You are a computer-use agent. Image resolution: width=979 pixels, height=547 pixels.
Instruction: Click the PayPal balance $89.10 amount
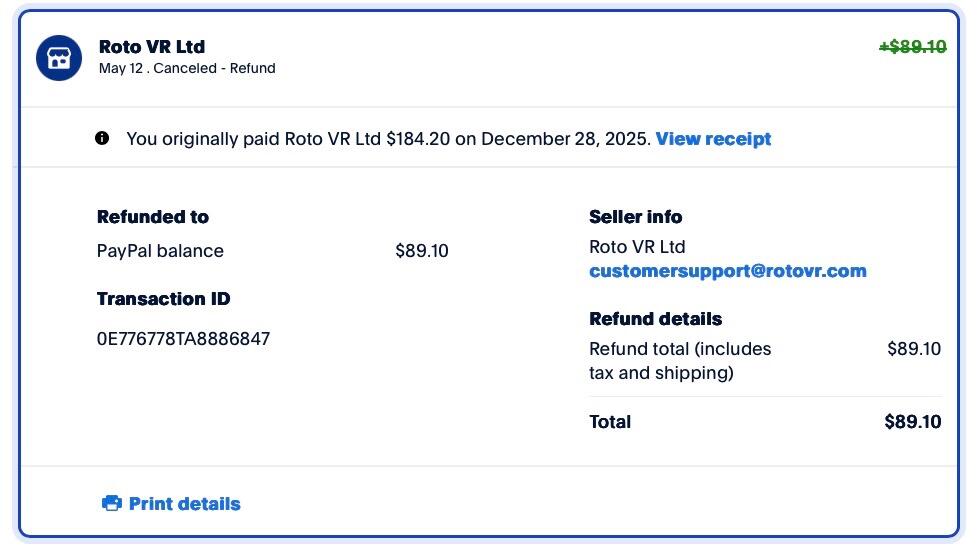421,251
